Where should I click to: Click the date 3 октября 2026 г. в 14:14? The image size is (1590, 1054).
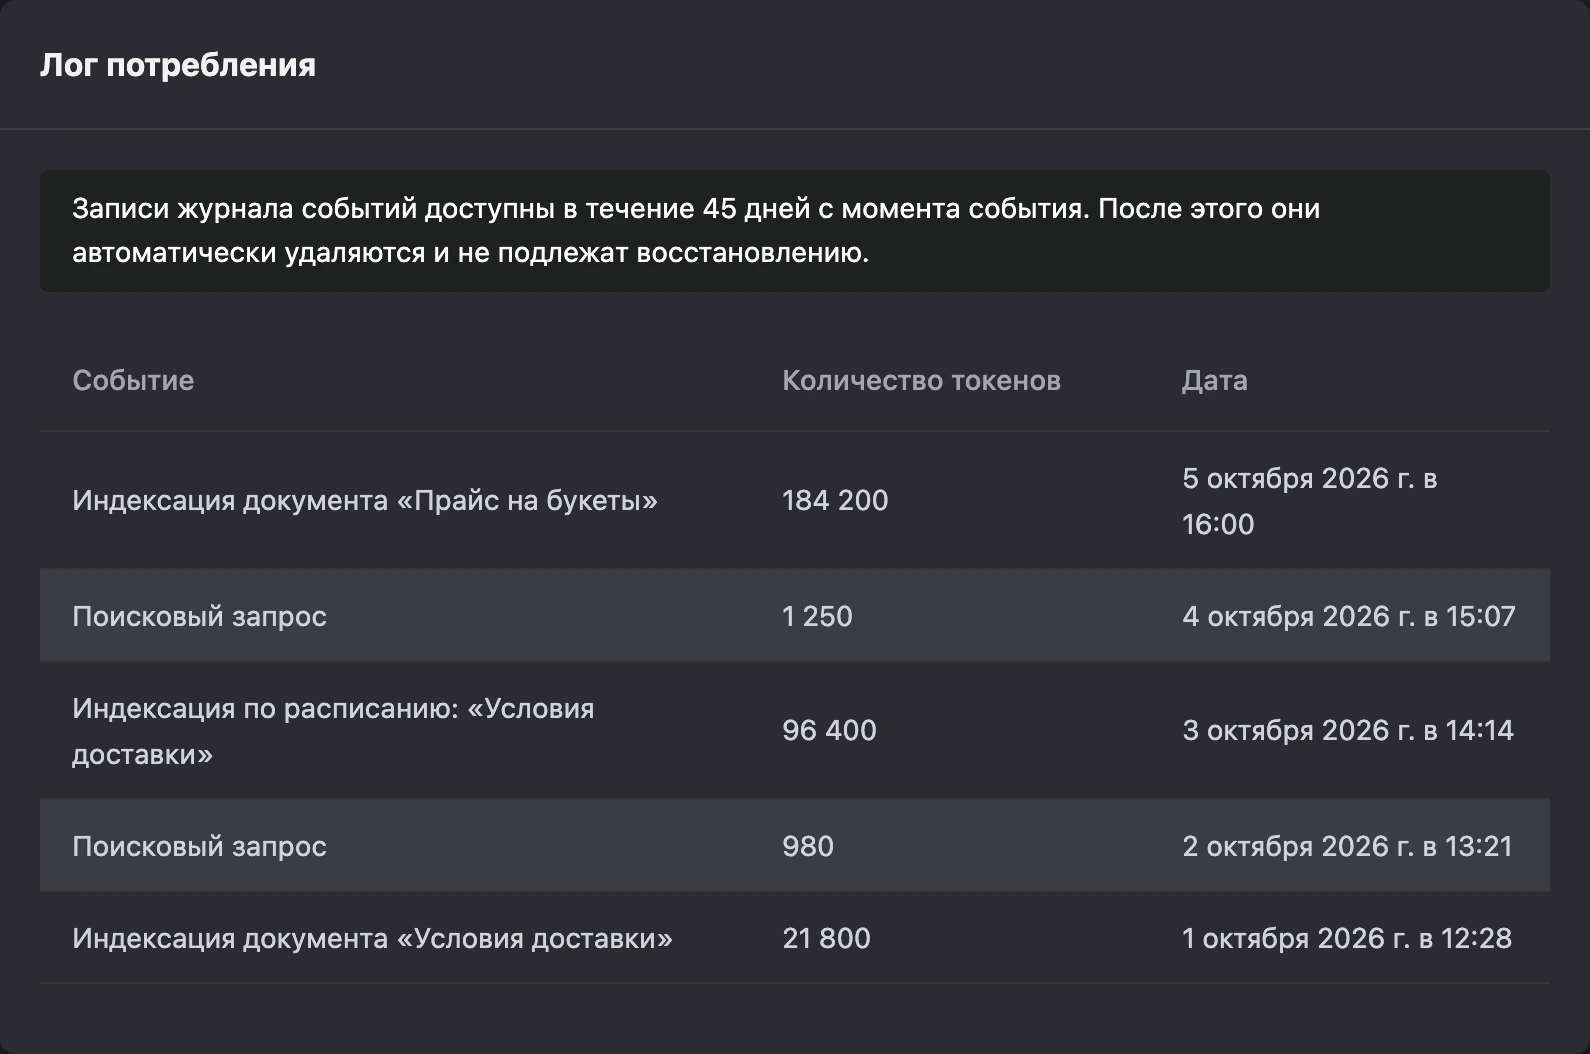click(x=1348, y=730)
